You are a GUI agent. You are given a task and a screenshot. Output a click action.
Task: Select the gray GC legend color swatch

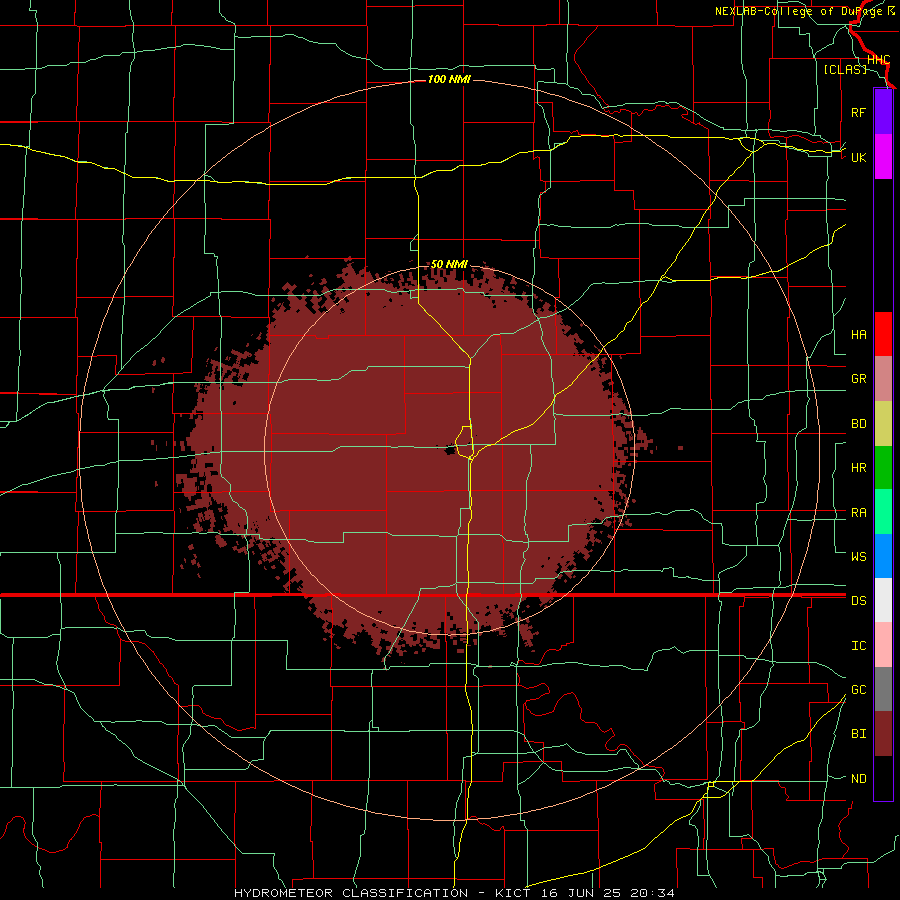(883, 689)
